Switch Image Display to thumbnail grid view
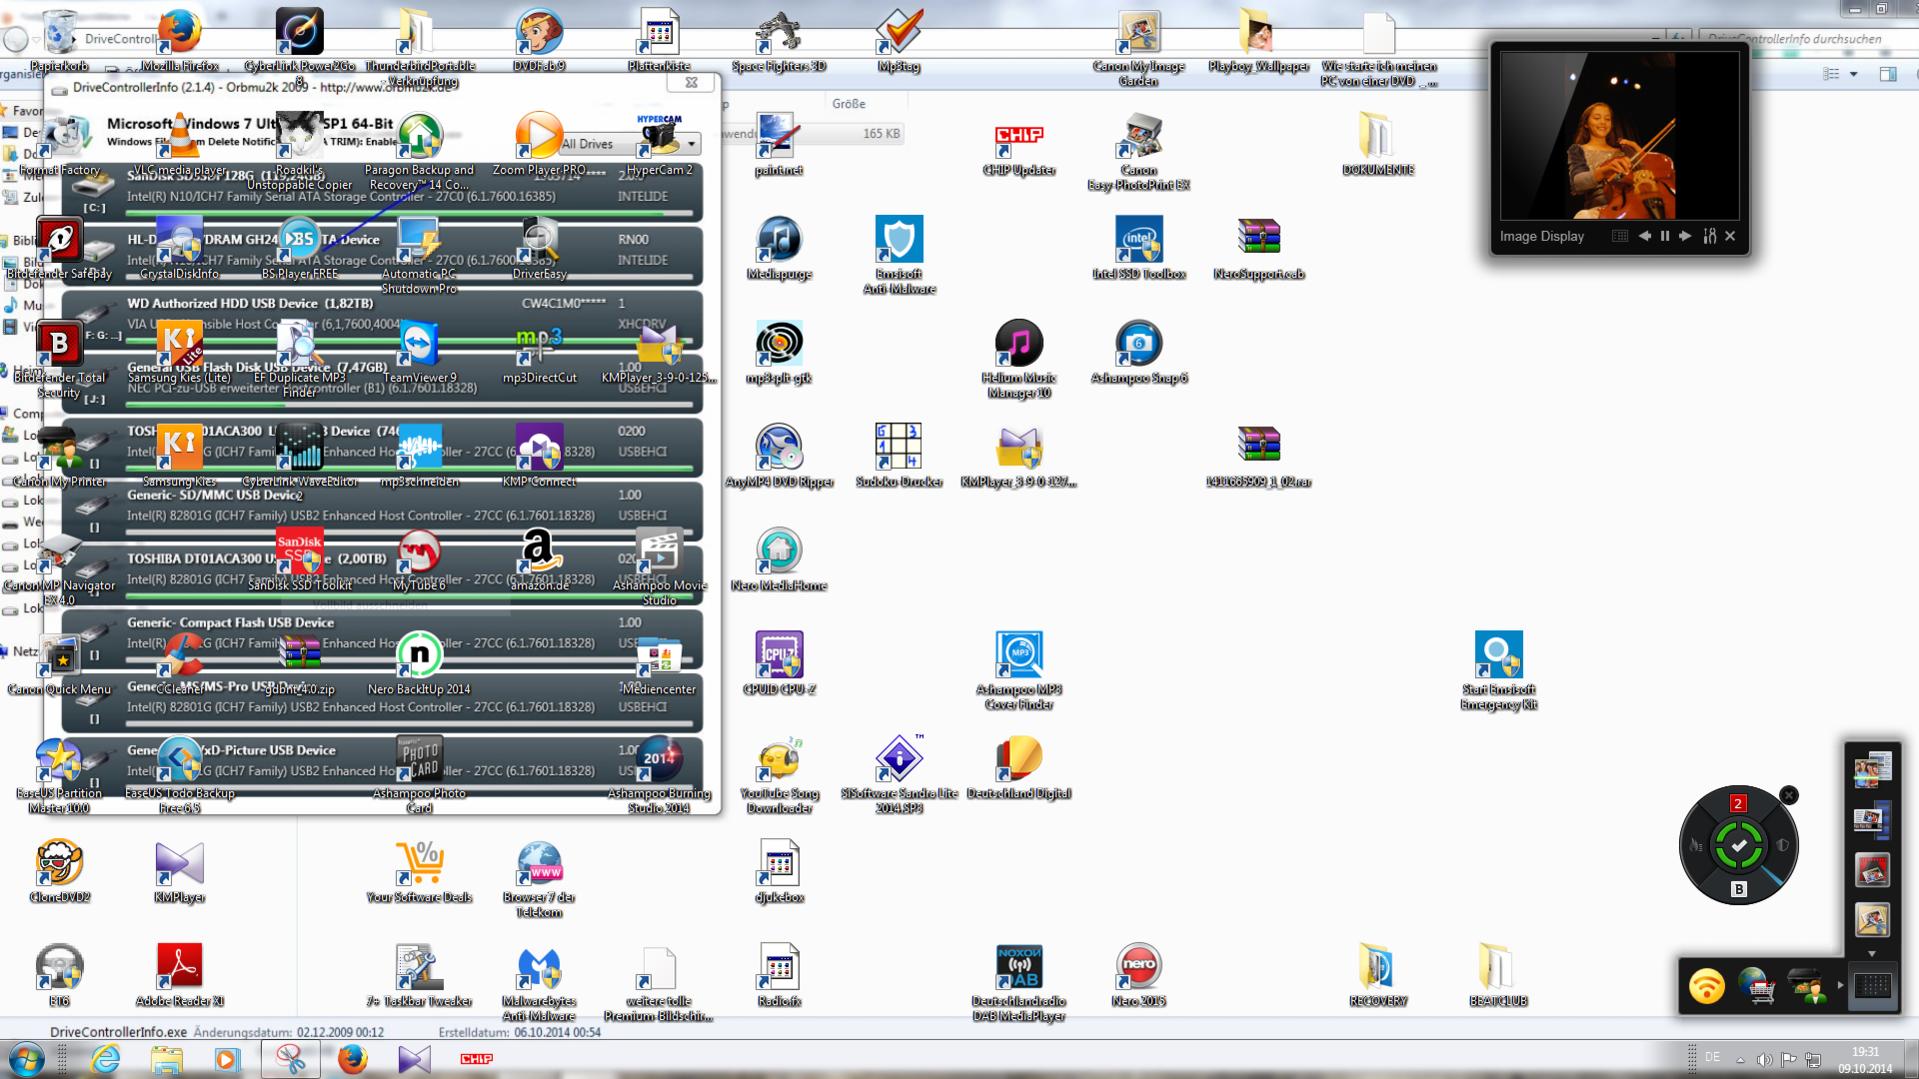 [x=1620, y=236]
